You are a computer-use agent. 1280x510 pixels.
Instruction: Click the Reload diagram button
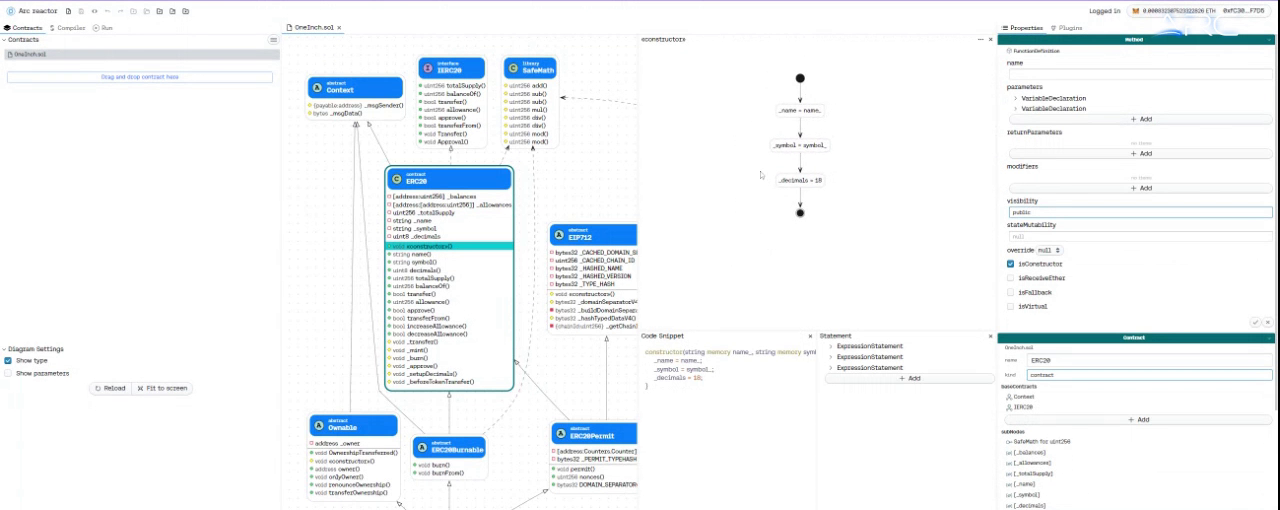[110, 388]
